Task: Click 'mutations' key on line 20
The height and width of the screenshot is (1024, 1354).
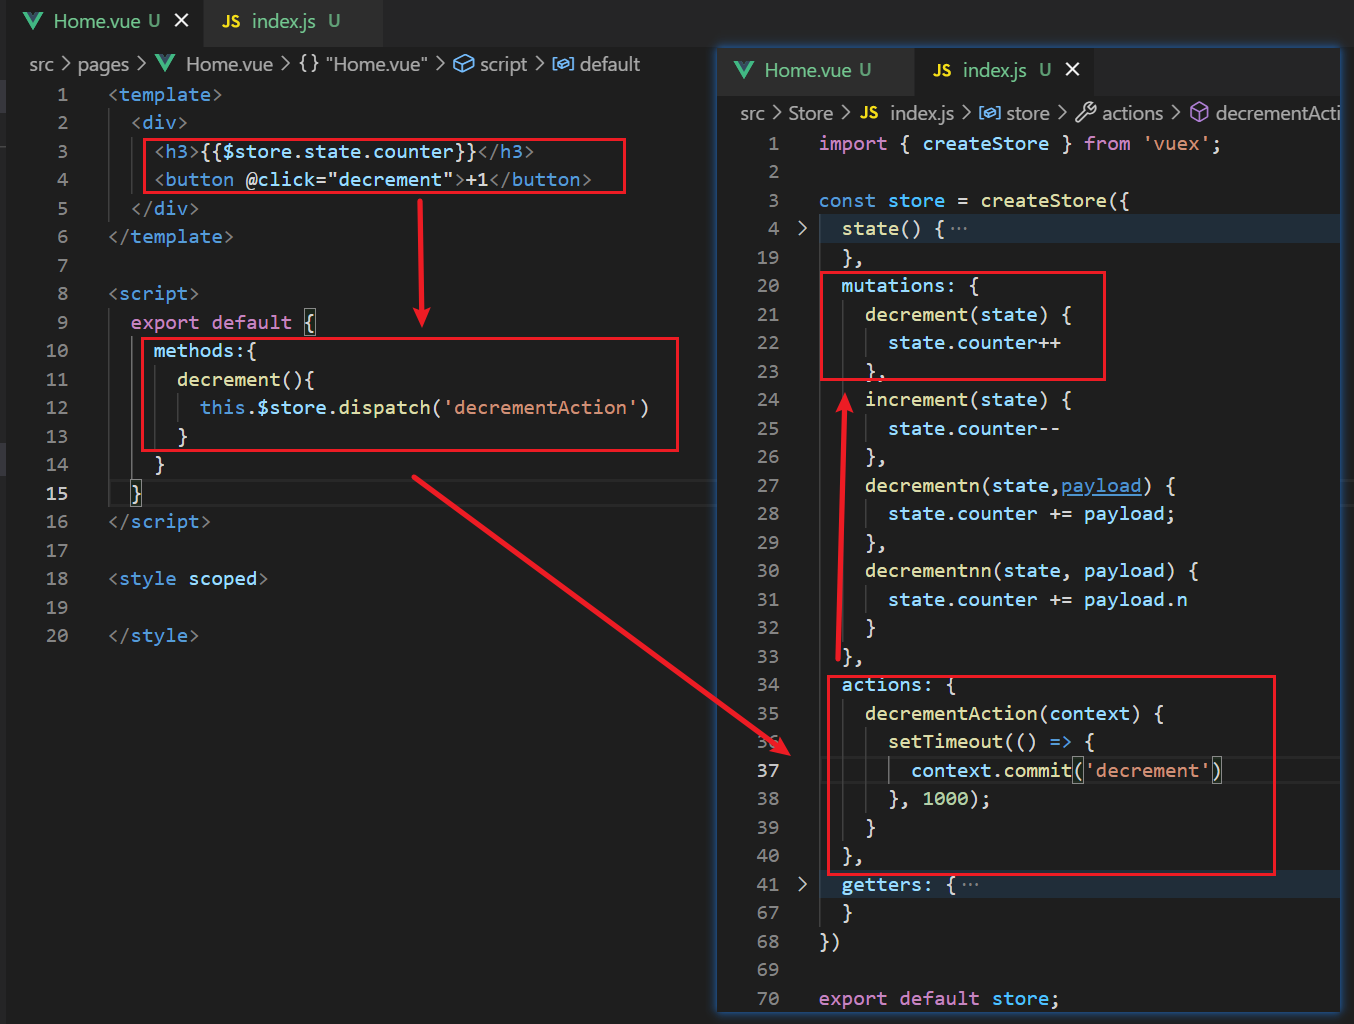Action: pos(893,286)
